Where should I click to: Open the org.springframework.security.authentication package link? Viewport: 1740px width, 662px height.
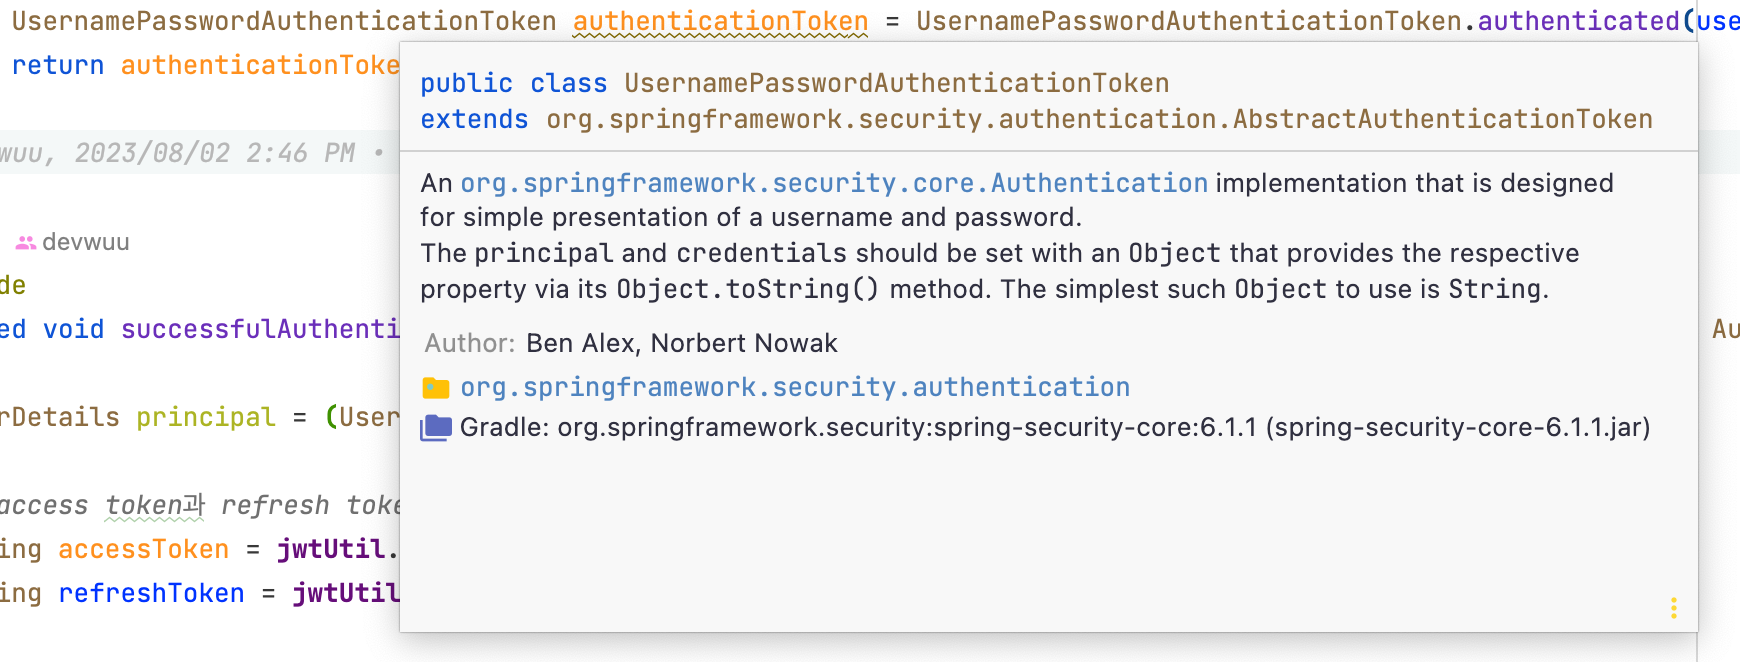click(795, 387)
